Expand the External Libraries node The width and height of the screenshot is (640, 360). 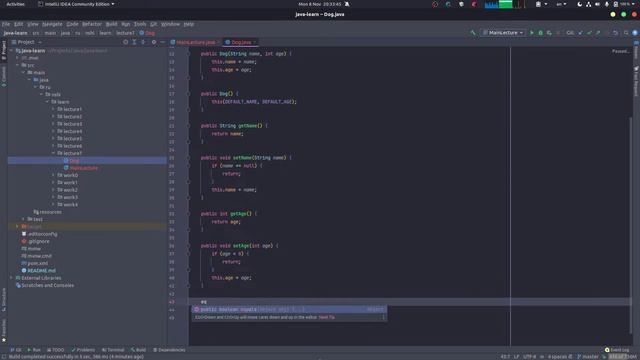tap(11, 278)
